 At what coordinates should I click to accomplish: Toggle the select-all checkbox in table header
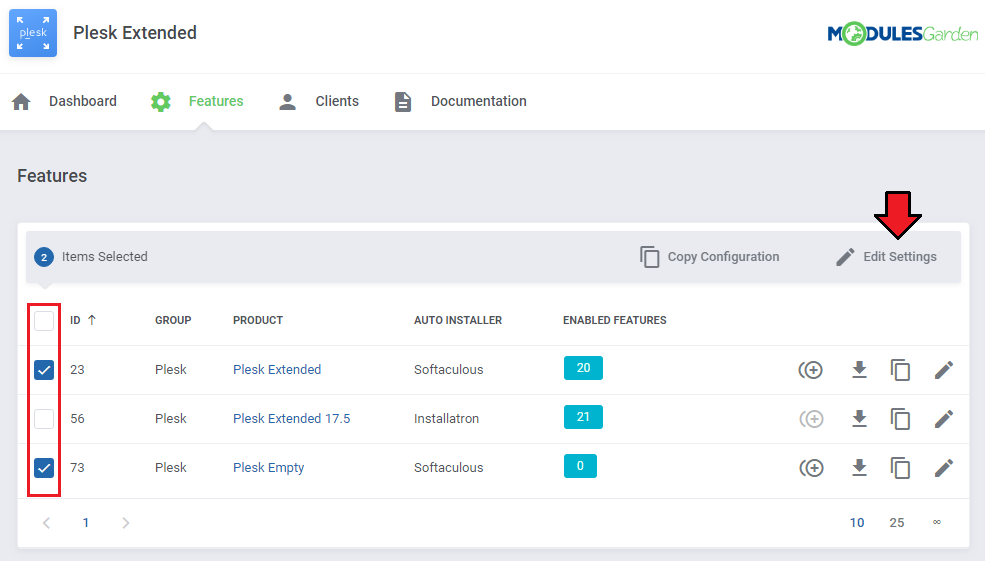(x=44, y=321)
